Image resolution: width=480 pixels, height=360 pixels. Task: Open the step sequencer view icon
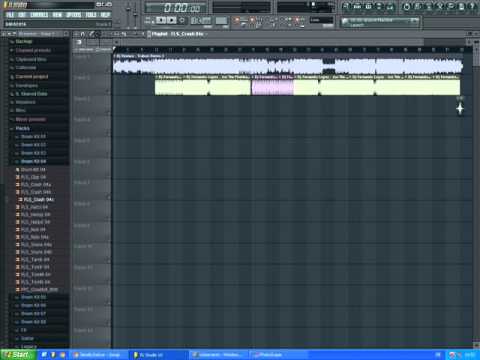pyautogui.click(x=357, y=6)
